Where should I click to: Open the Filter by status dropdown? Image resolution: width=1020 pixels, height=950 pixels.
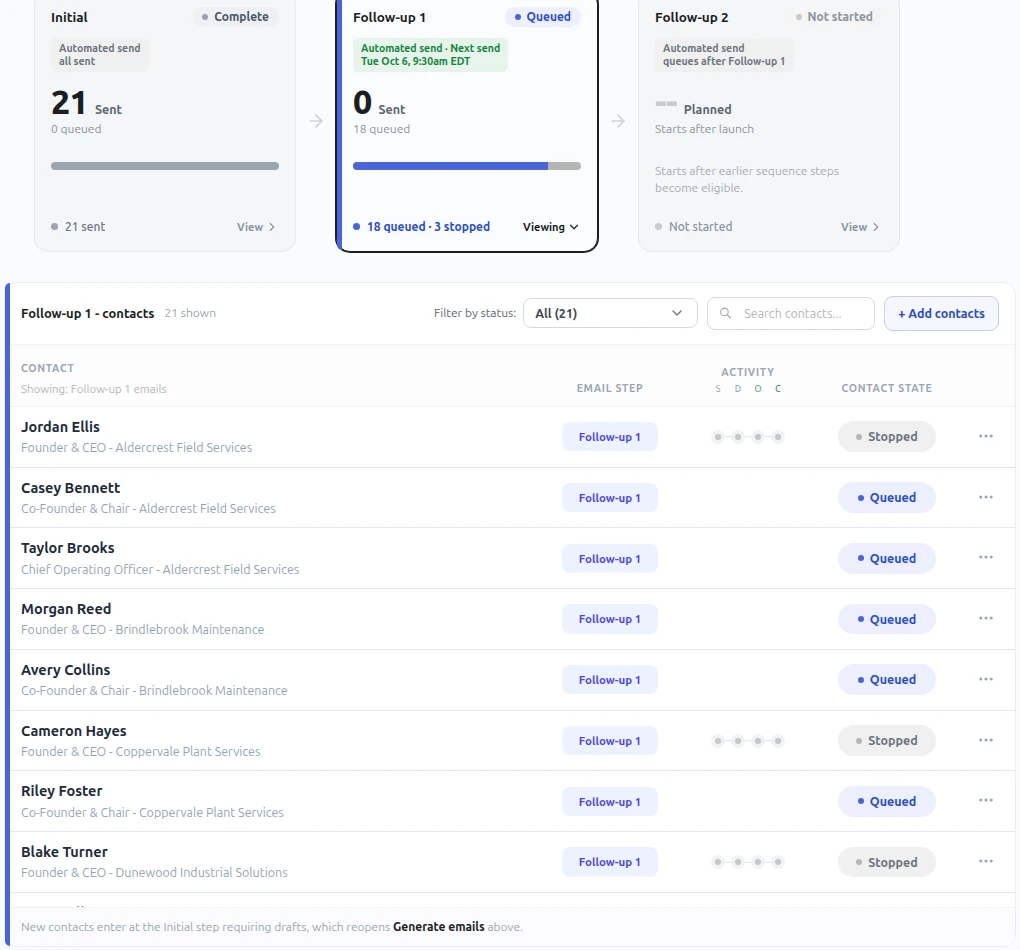[x=610, y=313]
